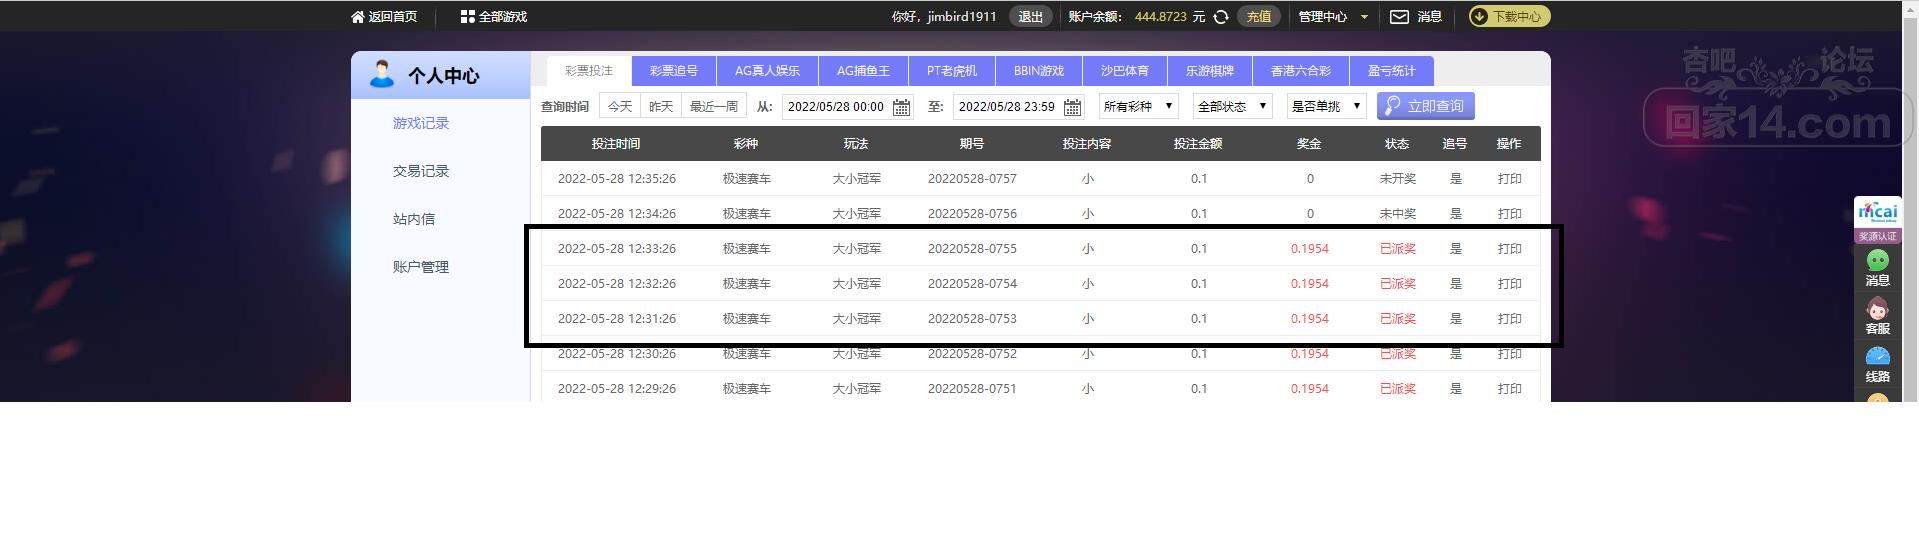Click 打印 for period 20220528-0756
The height and width of the screenshot is (548, 1919).
[1510, 214]
